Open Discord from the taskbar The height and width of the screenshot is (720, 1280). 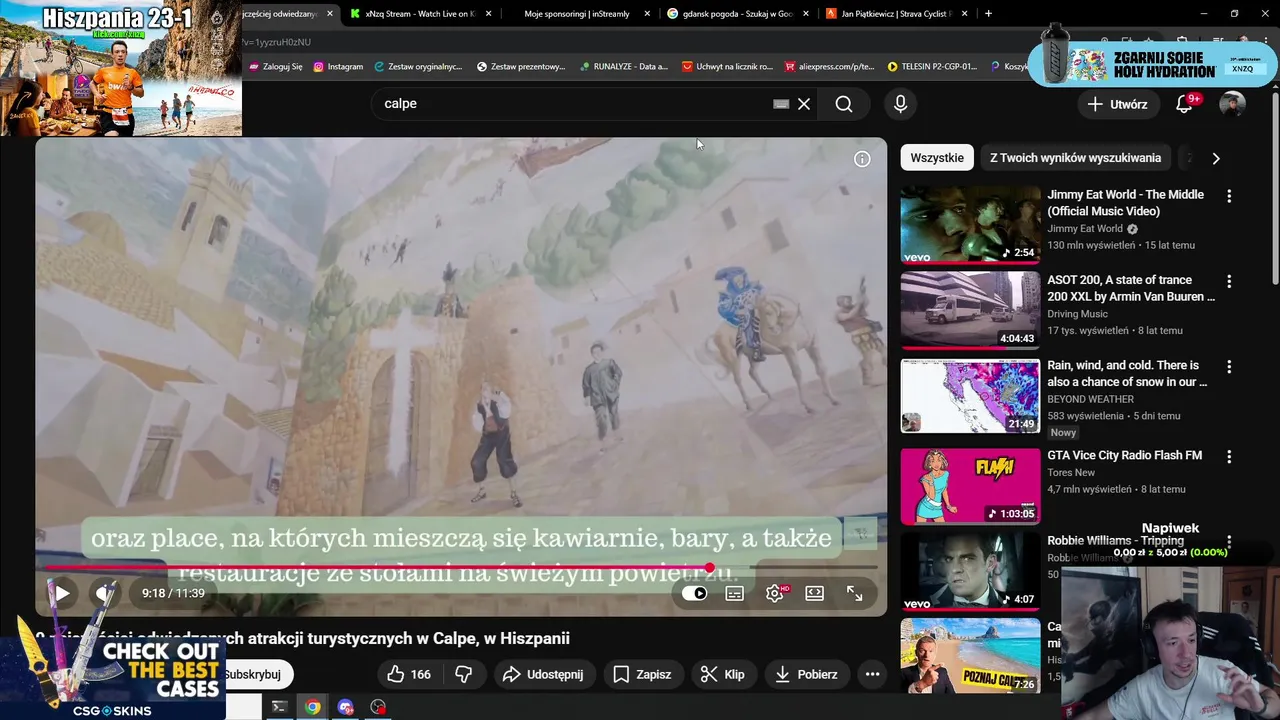click(346, 707)
